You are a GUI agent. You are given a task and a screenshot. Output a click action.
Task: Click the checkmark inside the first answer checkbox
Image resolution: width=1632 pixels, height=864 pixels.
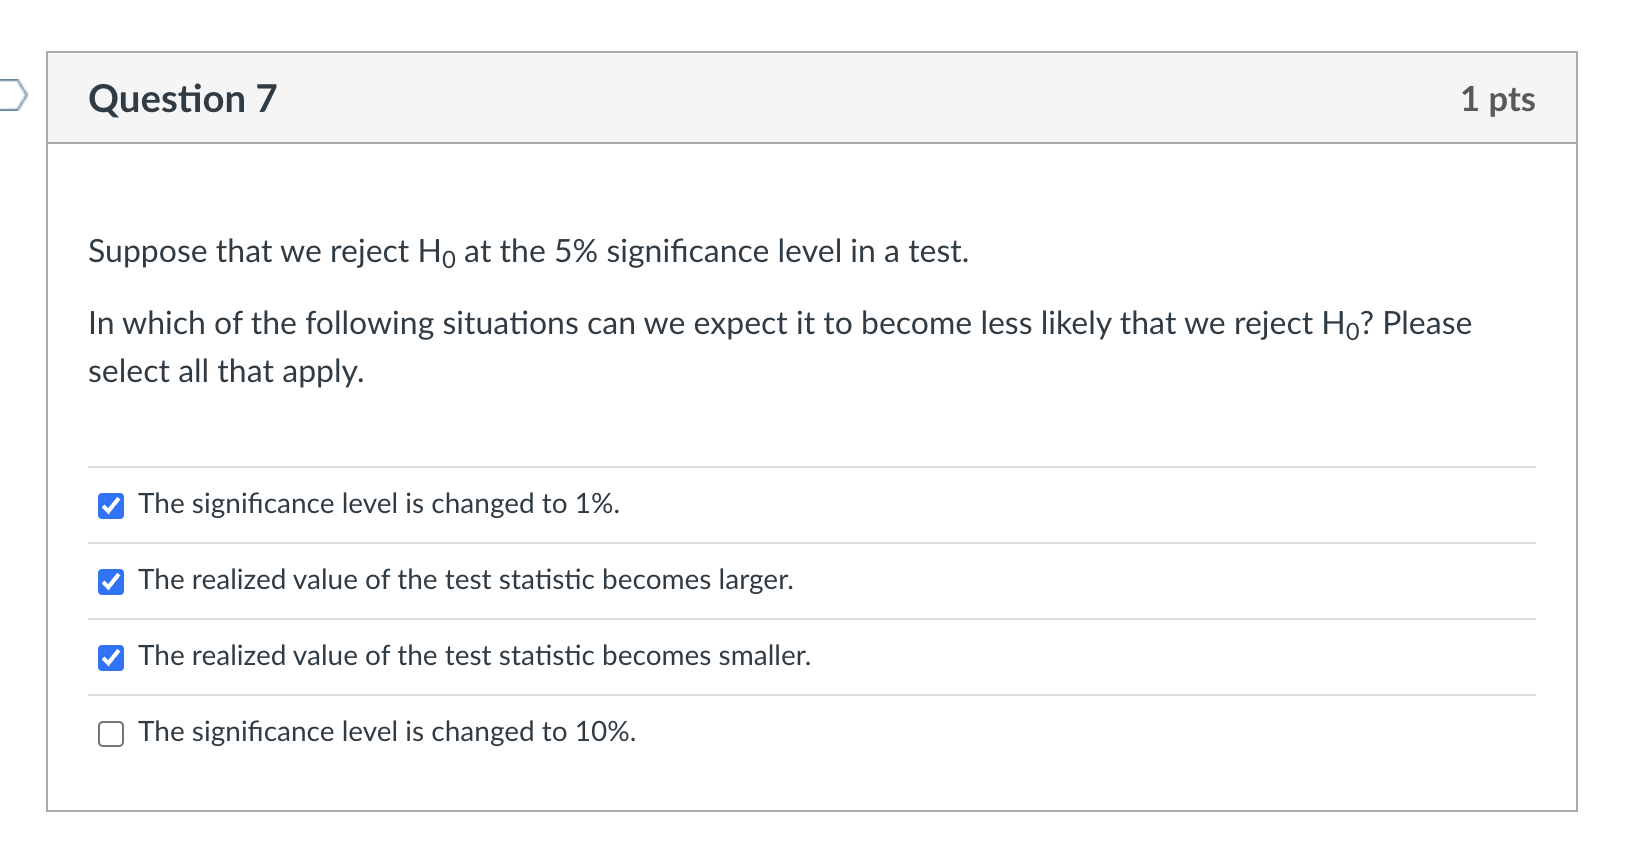click(x=110, y=506)
